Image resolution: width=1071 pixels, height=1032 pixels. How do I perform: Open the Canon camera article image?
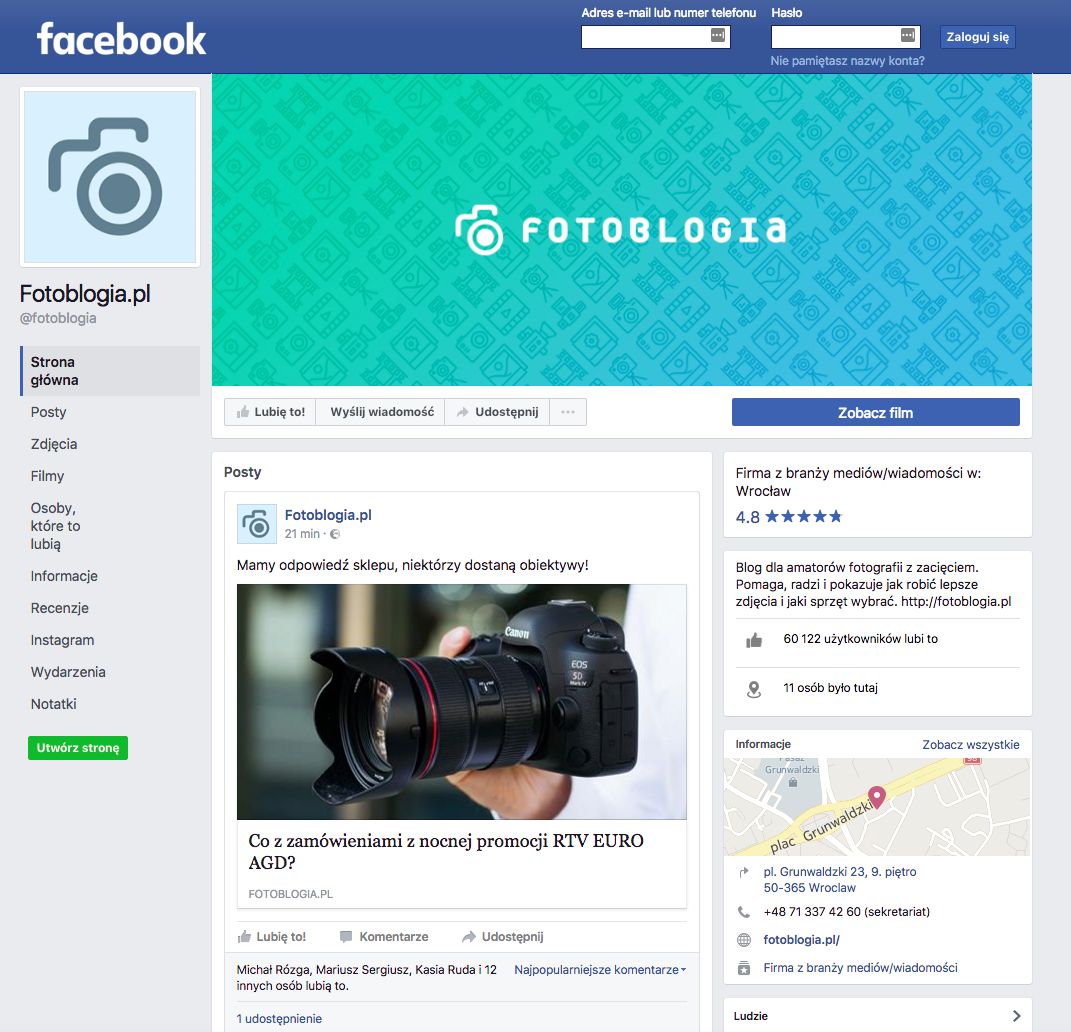pyautogui.click(x=462, y=701)
